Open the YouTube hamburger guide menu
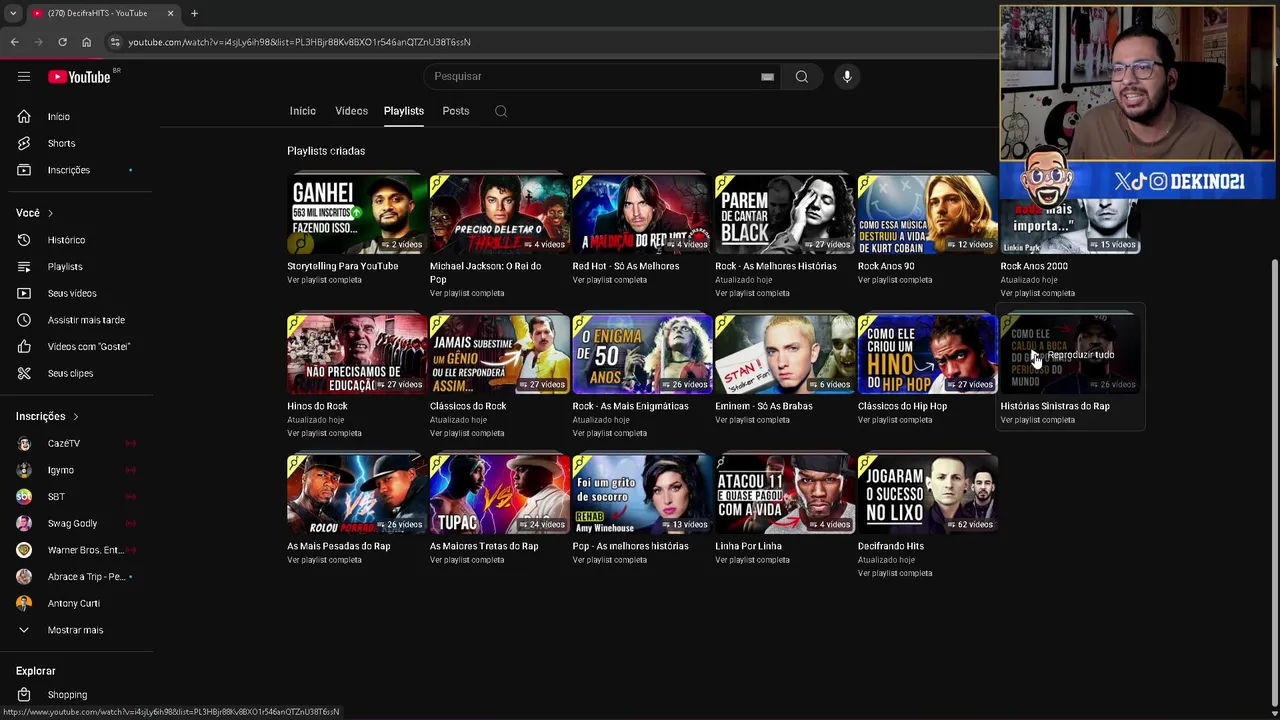The image size is (1280, 720). click(24, 76)
